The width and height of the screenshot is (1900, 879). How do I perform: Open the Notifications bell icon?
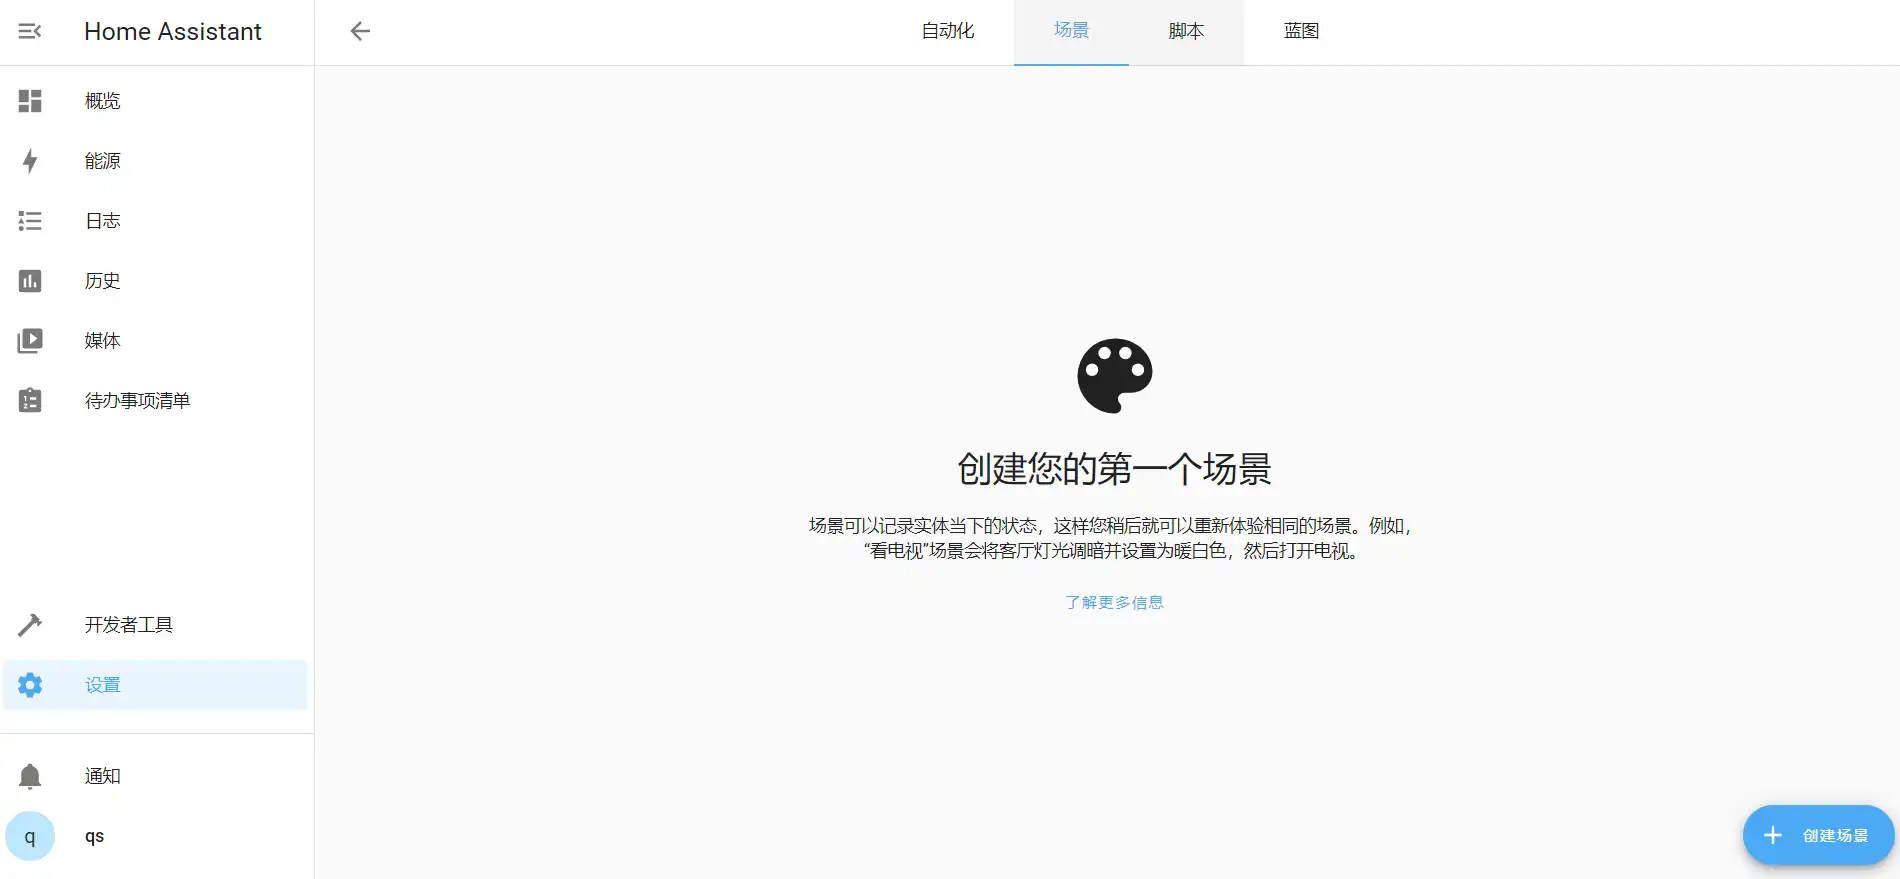click(x=30, y=776)
